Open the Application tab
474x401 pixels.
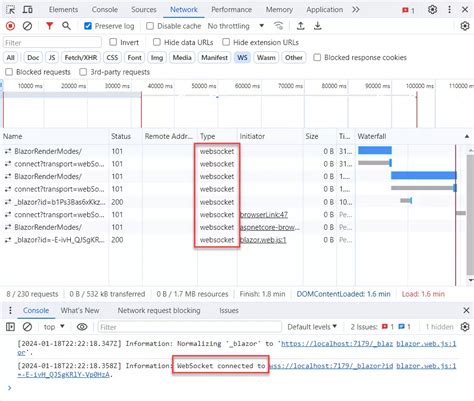click(324, 10)
